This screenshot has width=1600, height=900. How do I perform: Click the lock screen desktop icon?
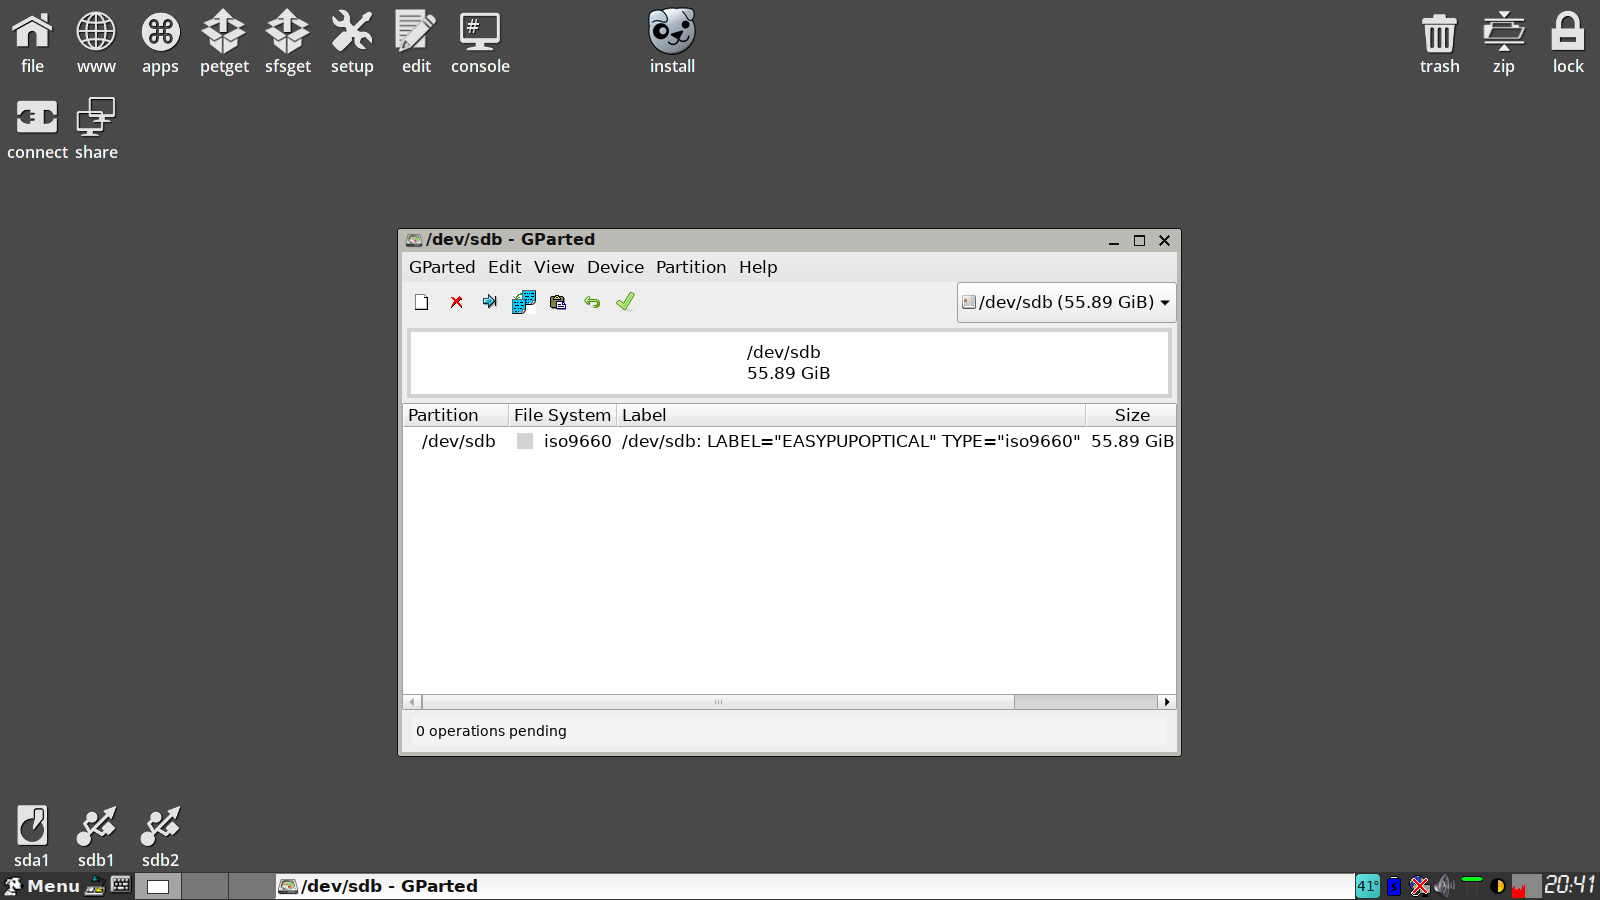[1568, 43]
